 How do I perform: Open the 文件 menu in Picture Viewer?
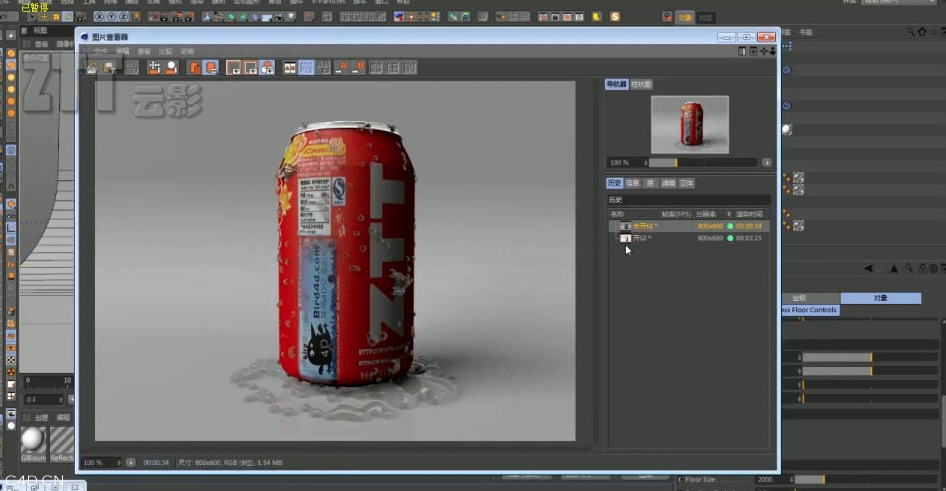point(101,51)
